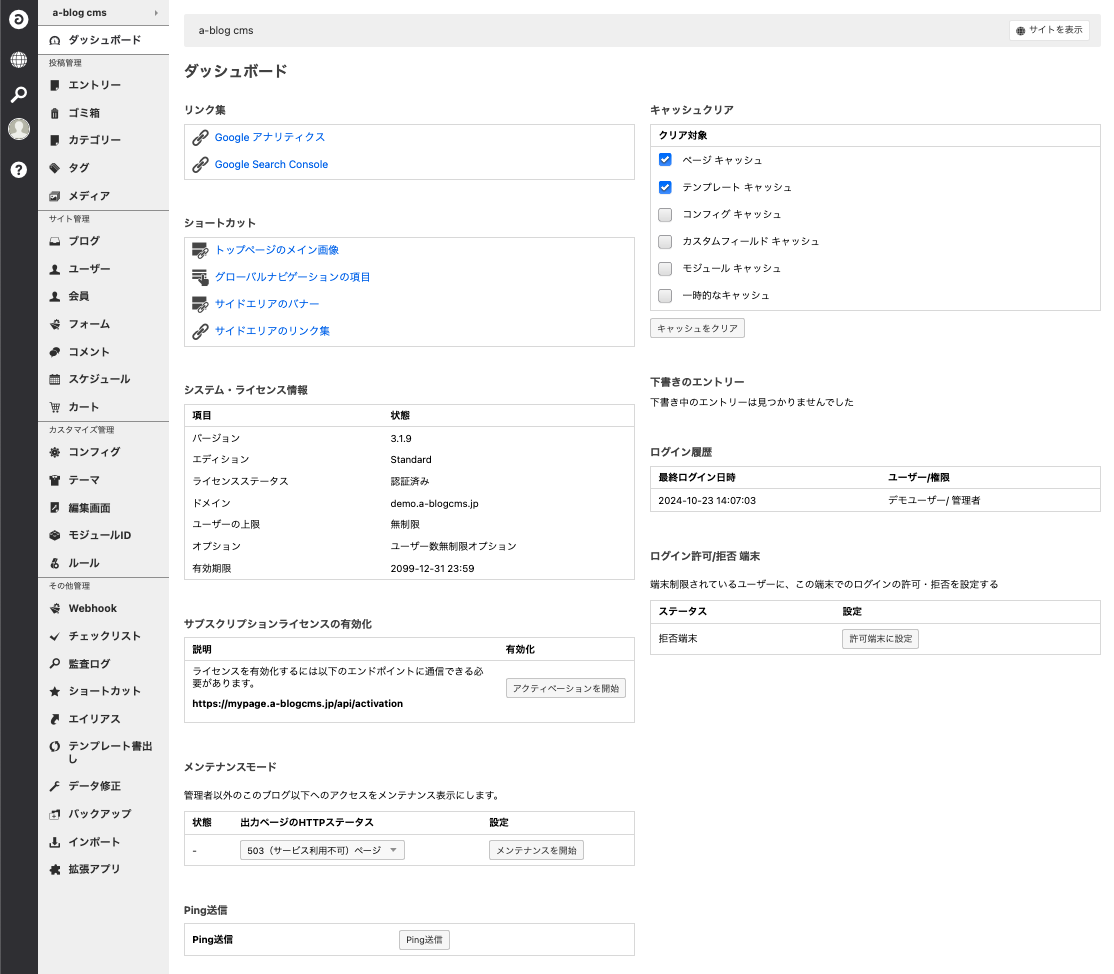The image size is (1114, 974).
Task: Open the HTTP status 503 dropdown
Action: coord(322,850)
